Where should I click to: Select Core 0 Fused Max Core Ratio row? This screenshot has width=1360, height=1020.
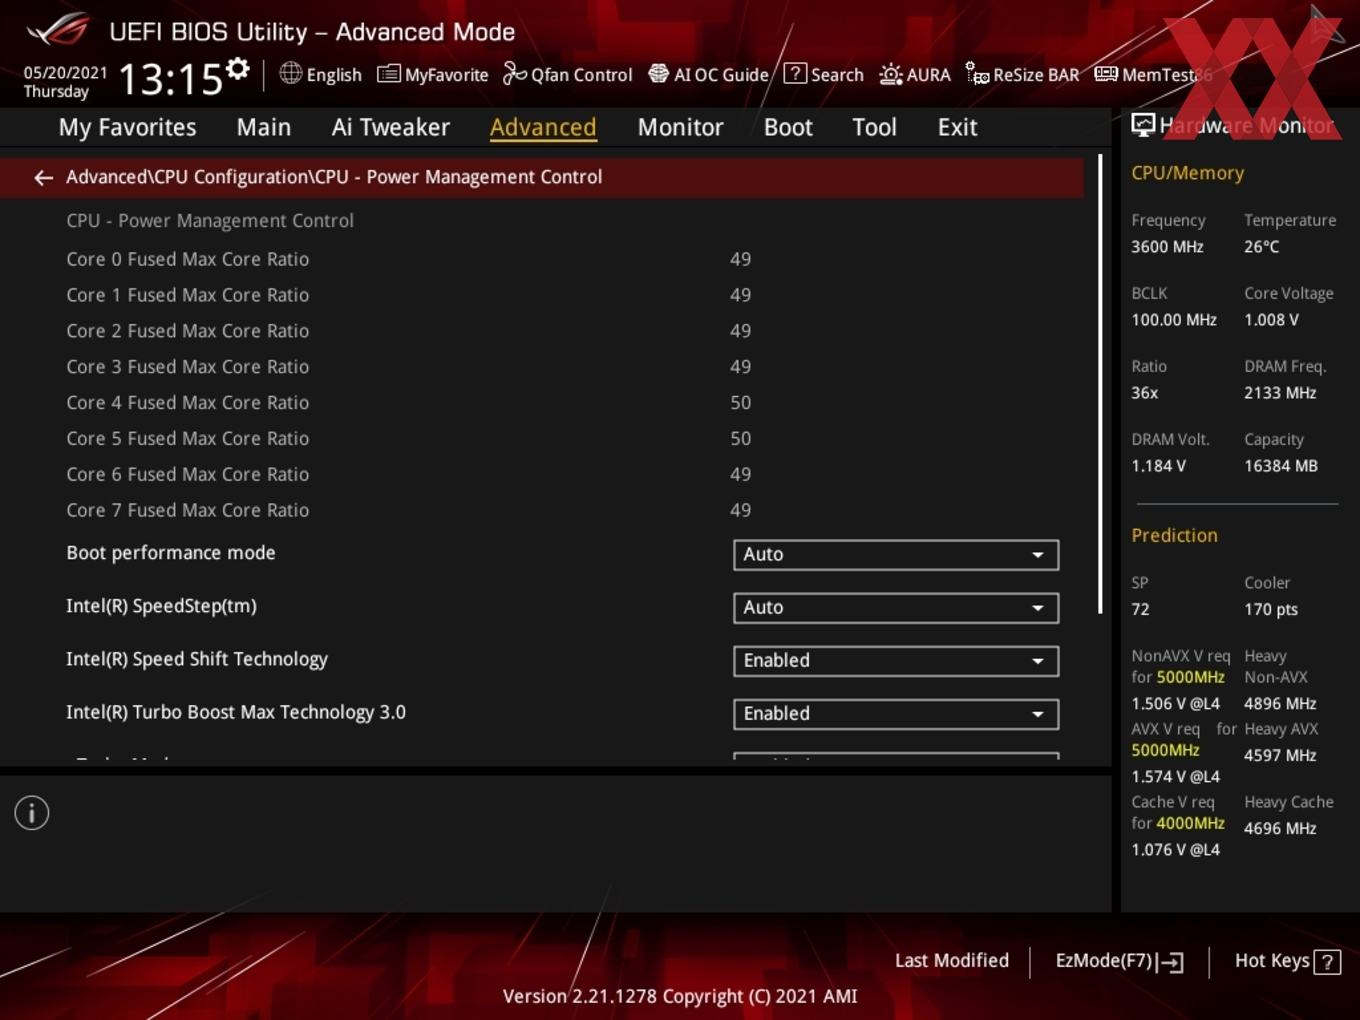click(540, 259)
